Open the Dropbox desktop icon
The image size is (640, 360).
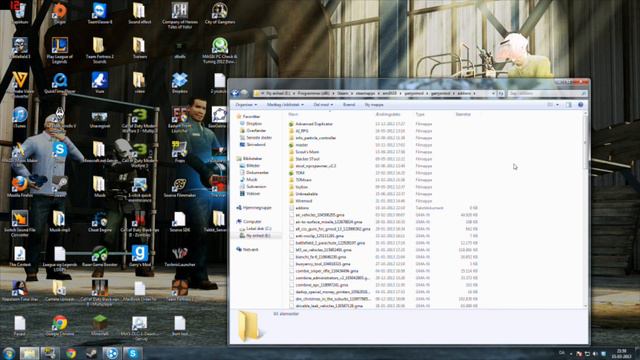[180, 83]
